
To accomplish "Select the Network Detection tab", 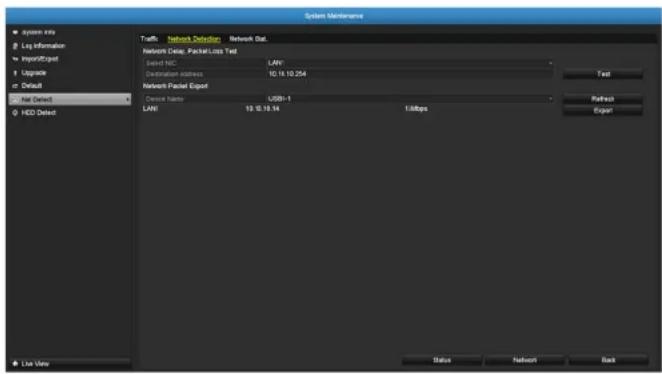I will tap(194, 39).
